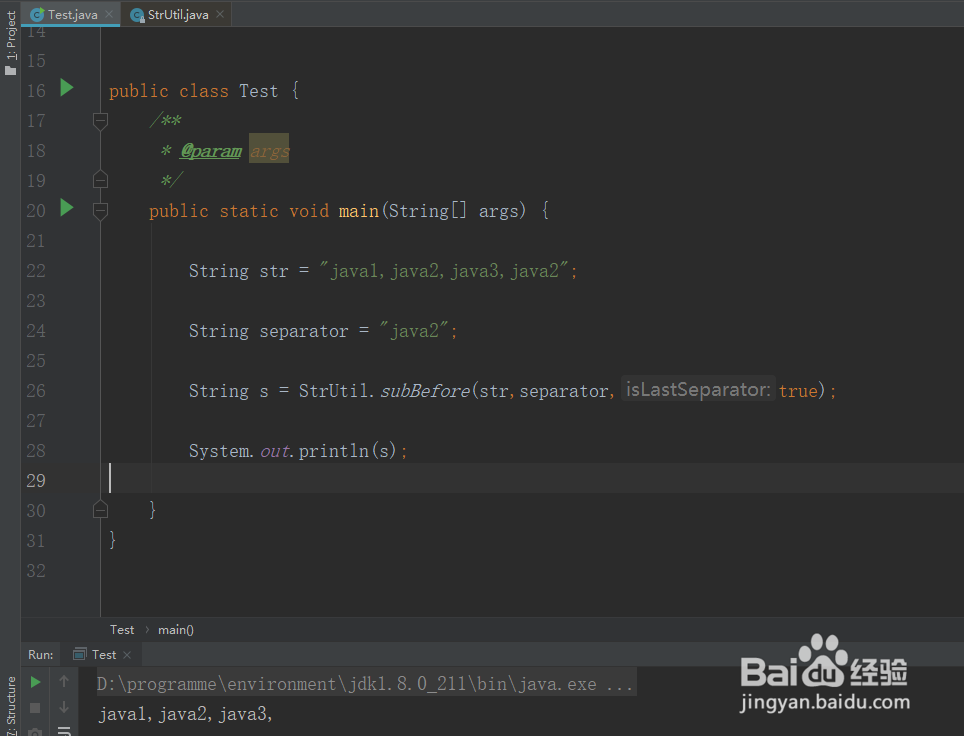Click the highlighted args in Javadoc
Viewport: 964px width, 736px height.
[x=269, y=151]
